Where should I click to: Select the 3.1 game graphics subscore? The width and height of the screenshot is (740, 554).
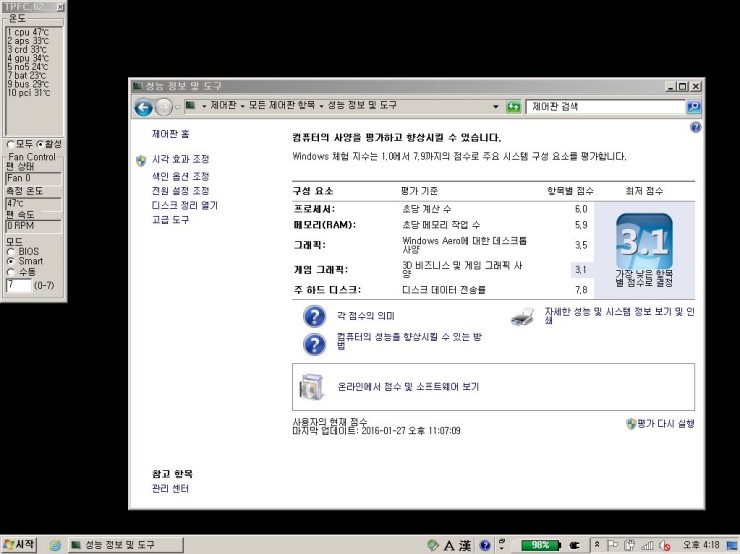coord(580,270)
